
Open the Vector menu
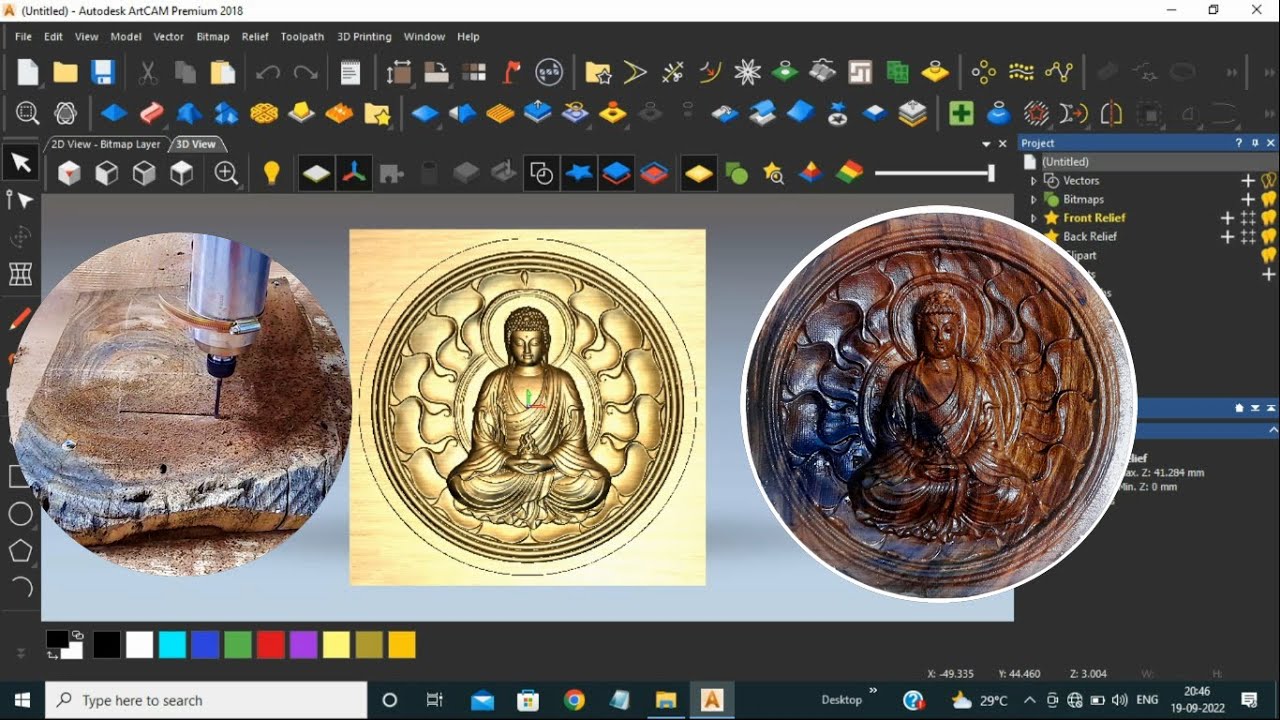(168, 36)
